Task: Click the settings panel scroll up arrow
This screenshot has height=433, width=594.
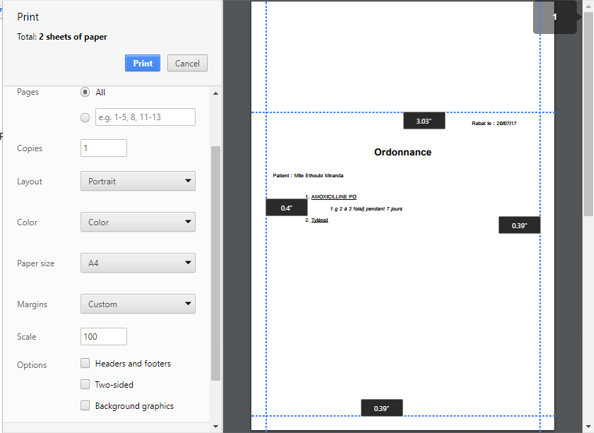Action: pos(216,93)
